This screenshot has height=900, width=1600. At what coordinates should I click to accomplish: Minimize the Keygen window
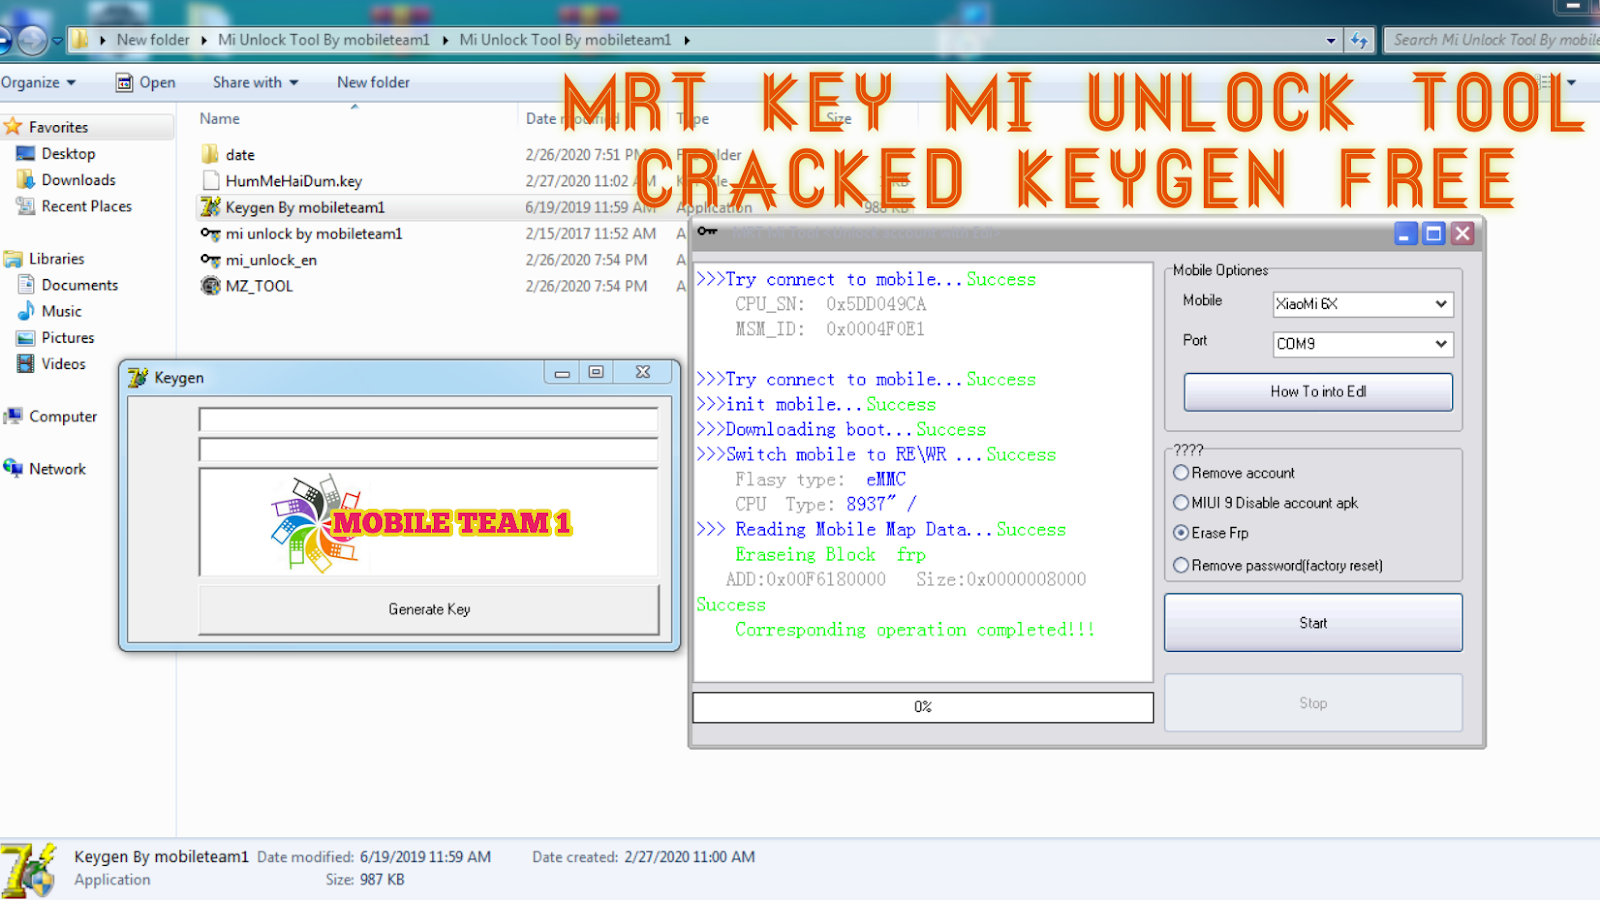(562, 372)
